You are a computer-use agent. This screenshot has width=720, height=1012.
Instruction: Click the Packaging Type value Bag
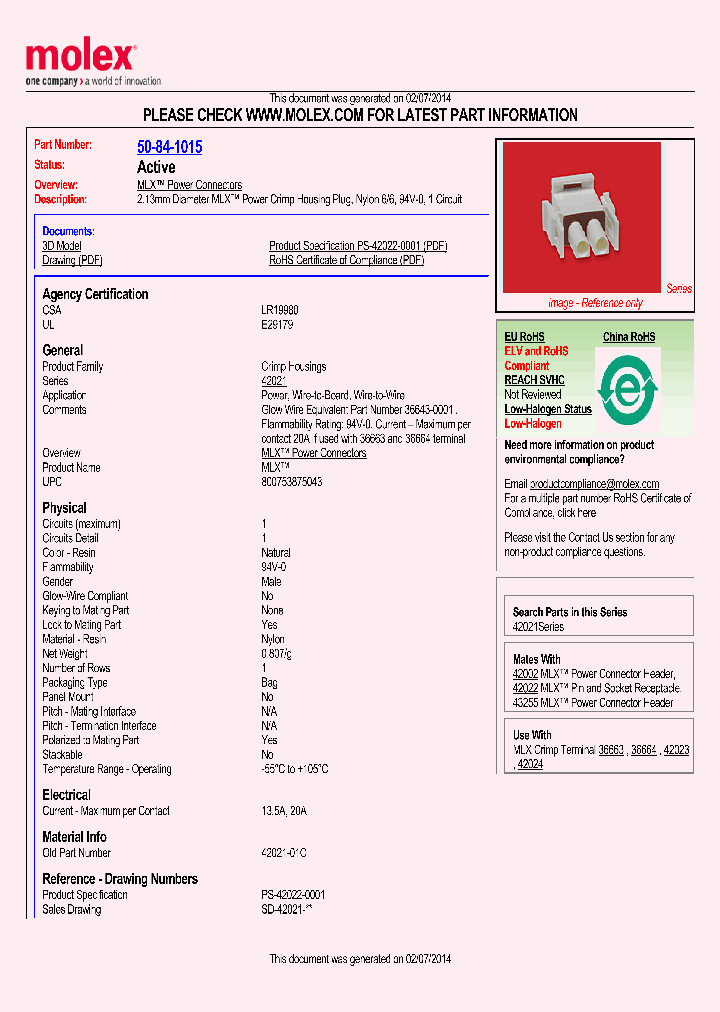pyautogui.click(x=269, y=683)
